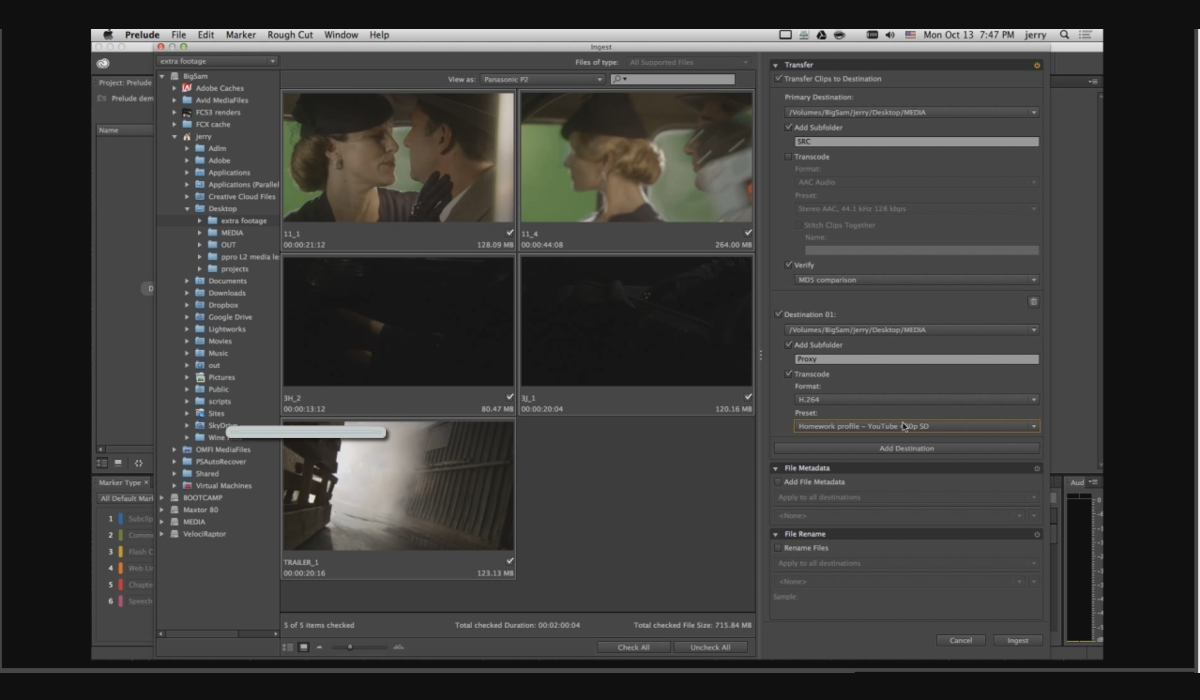
Task: Open the File menu
Action: pos(178,35)
